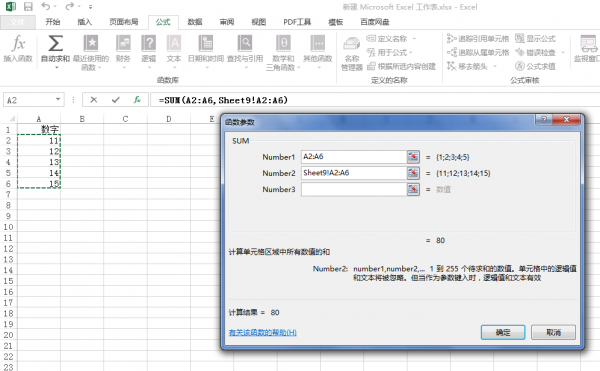
Task: Switch to the Data (数据) tab
Action: click(x=195, y=22)
